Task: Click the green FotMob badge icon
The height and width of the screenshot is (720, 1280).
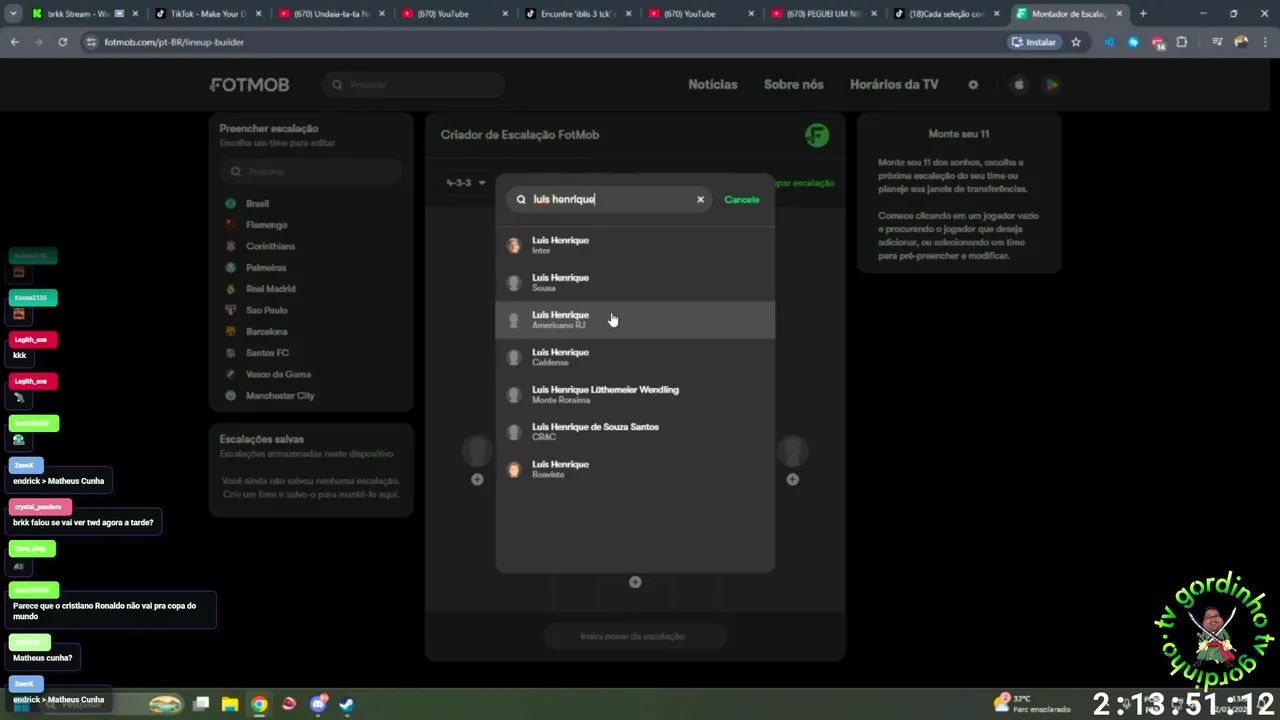Action: (817, 135)
